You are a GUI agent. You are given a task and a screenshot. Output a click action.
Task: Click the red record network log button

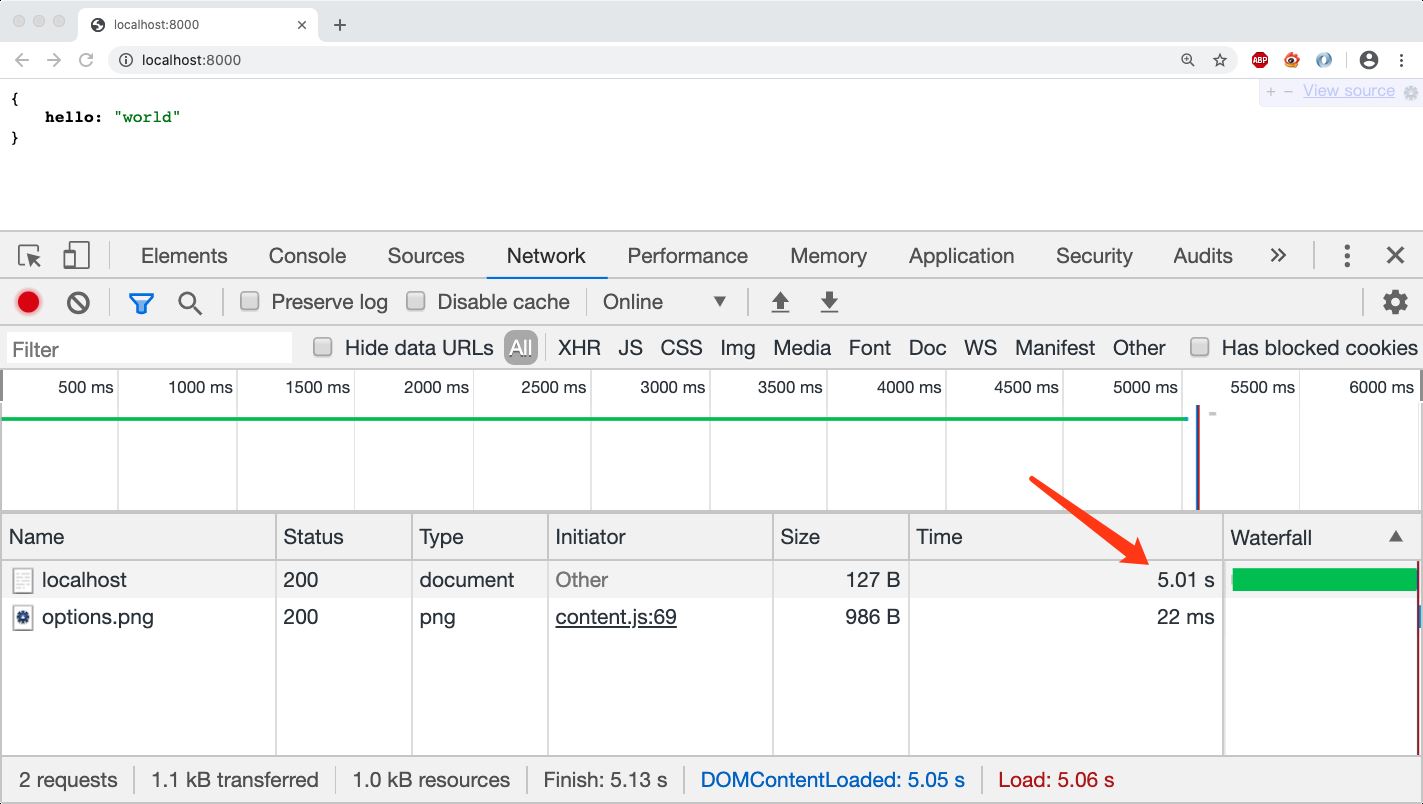tap(28, 302)
